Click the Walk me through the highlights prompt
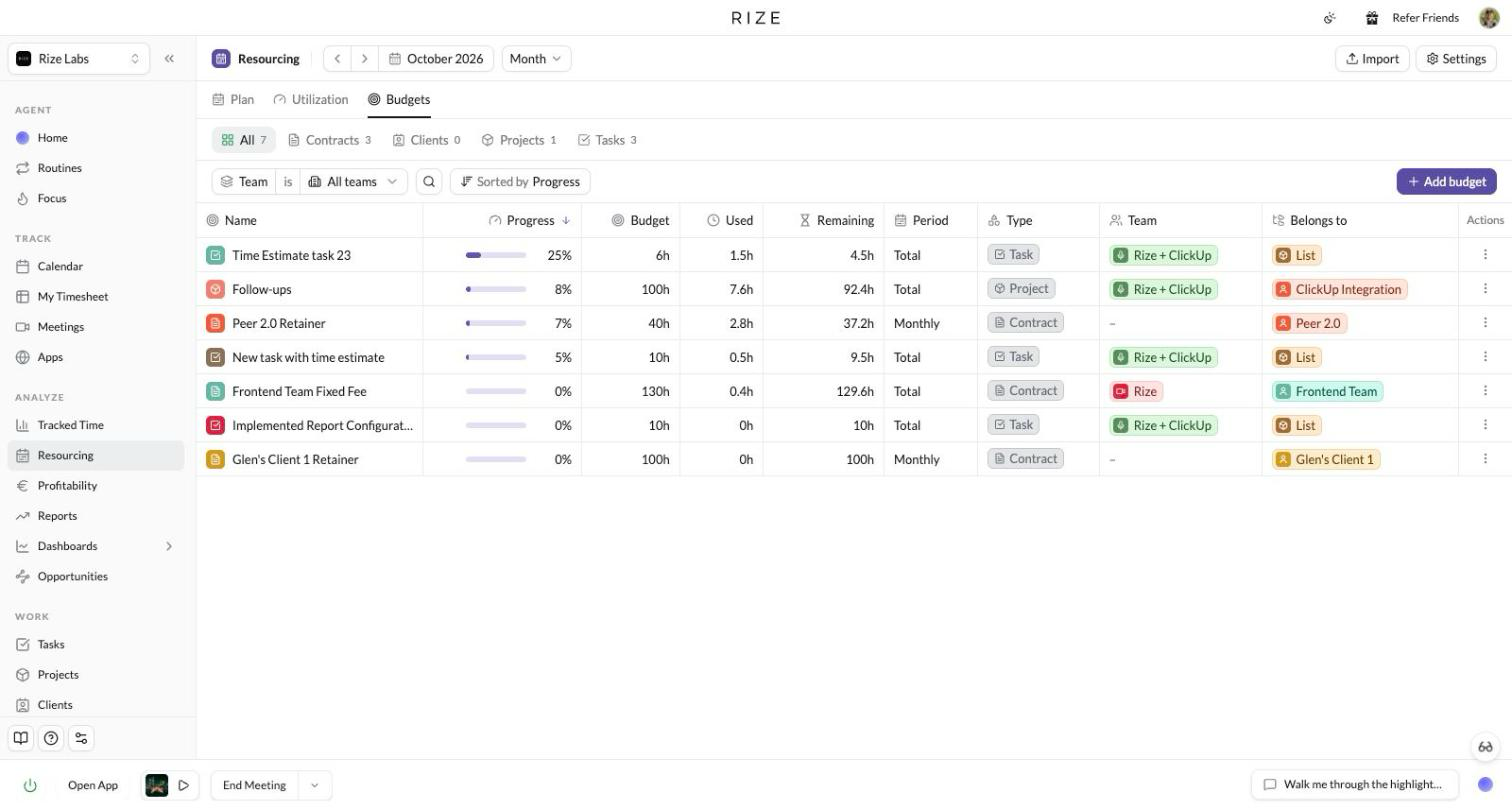1512x810 pixels. point(1354,785)
